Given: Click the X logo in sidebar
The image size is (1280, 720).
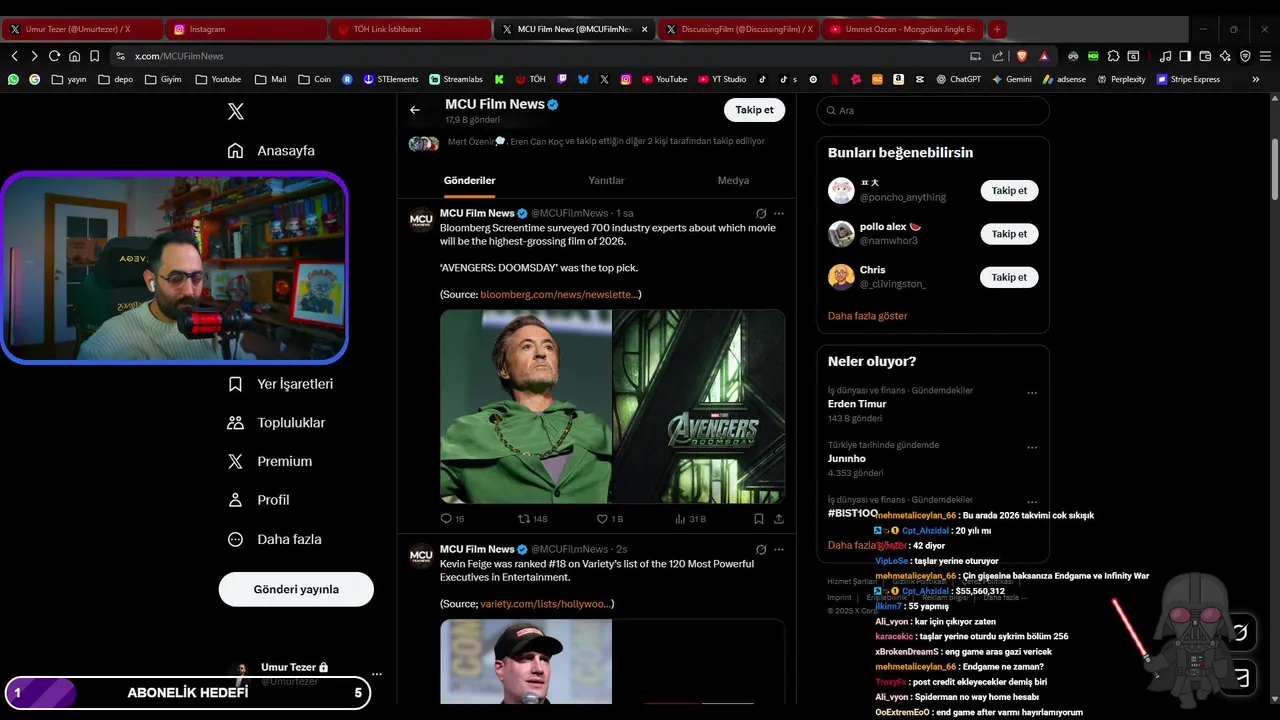Looking at the screenshot, I should tap(236, 111).
